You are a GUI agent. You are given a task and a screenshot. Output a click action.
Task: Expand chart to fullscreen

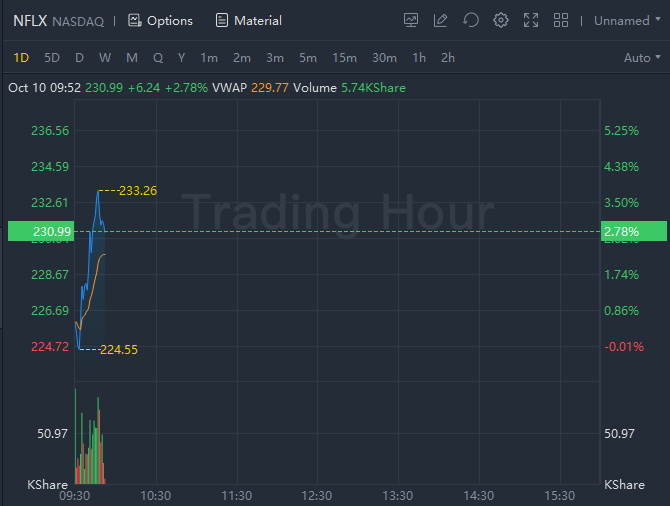click(531, 20)
